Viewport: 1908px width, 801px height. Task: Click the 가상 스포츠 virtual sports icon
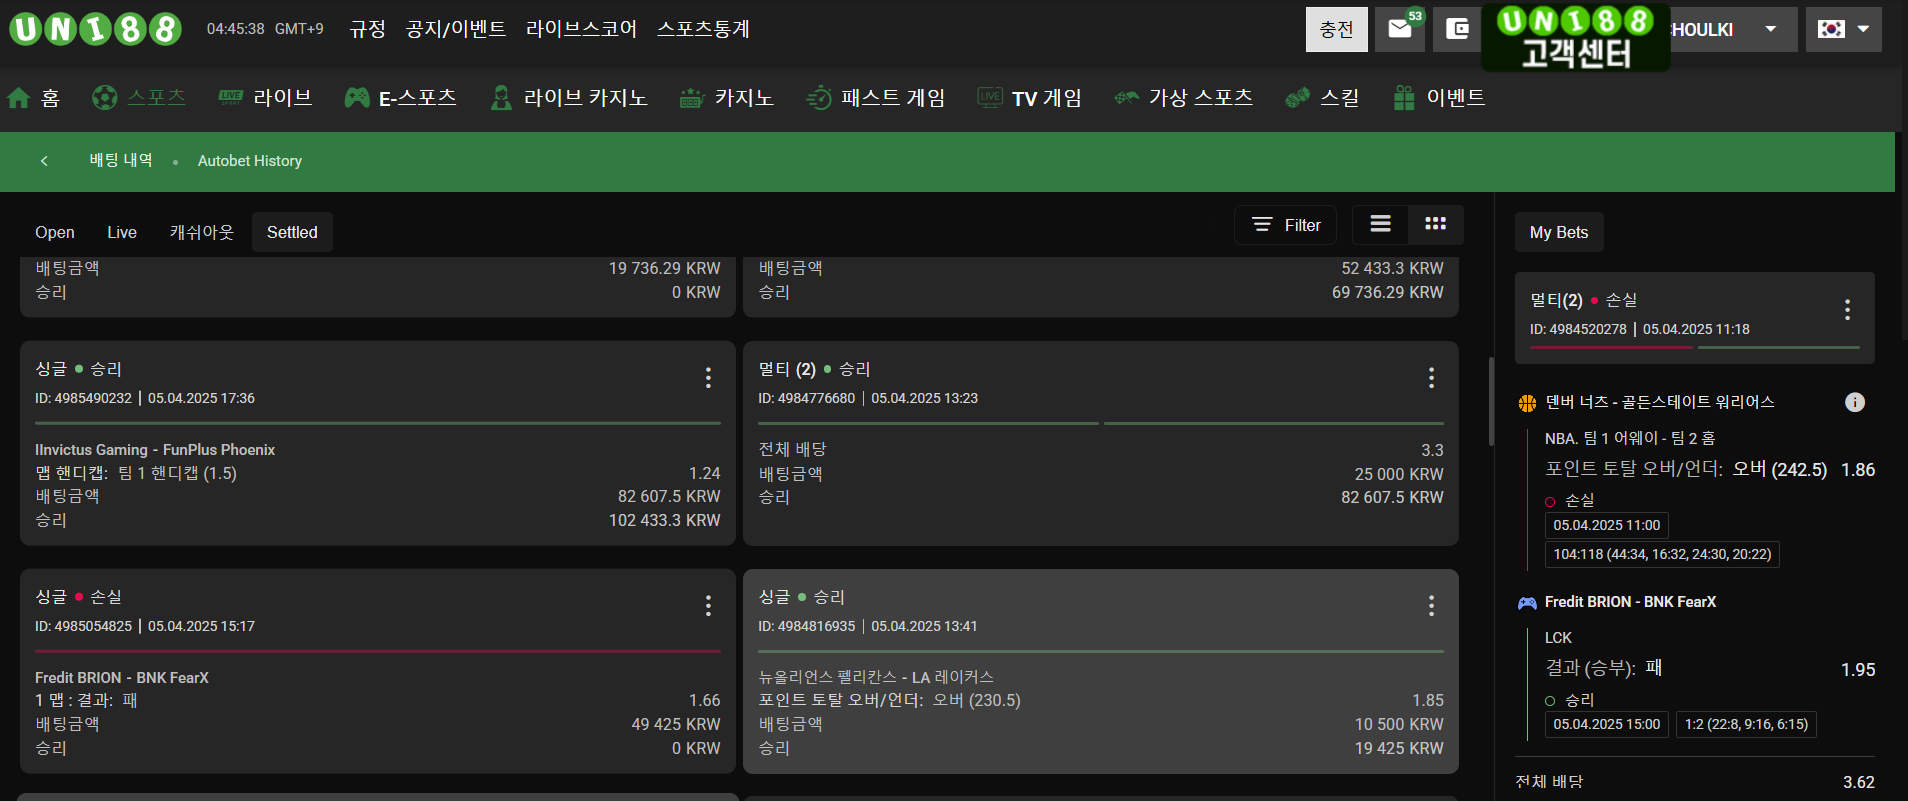(1127, 97)
